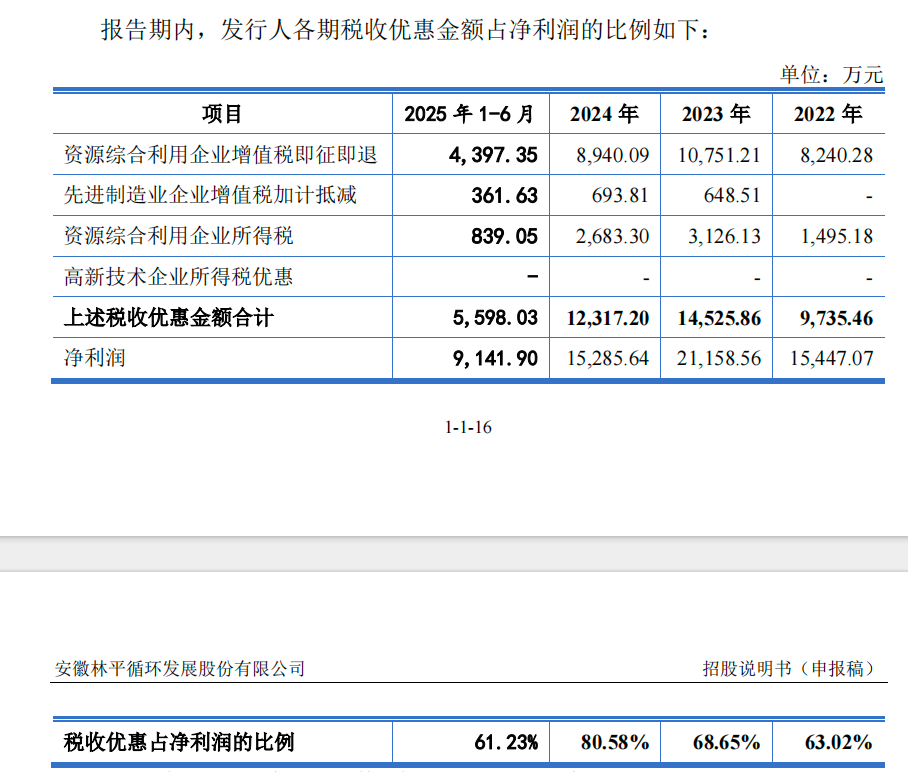Screen dimensions: 908x772
Task: Click the row label 高新技术企业所得税优惠
Action: 178,277
